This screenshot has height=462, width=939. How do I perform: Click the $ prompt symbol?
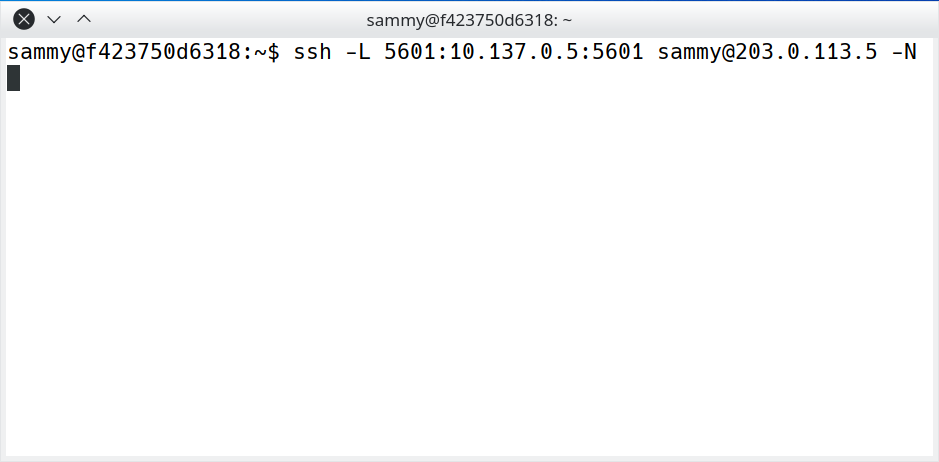[x=273, y=52]
